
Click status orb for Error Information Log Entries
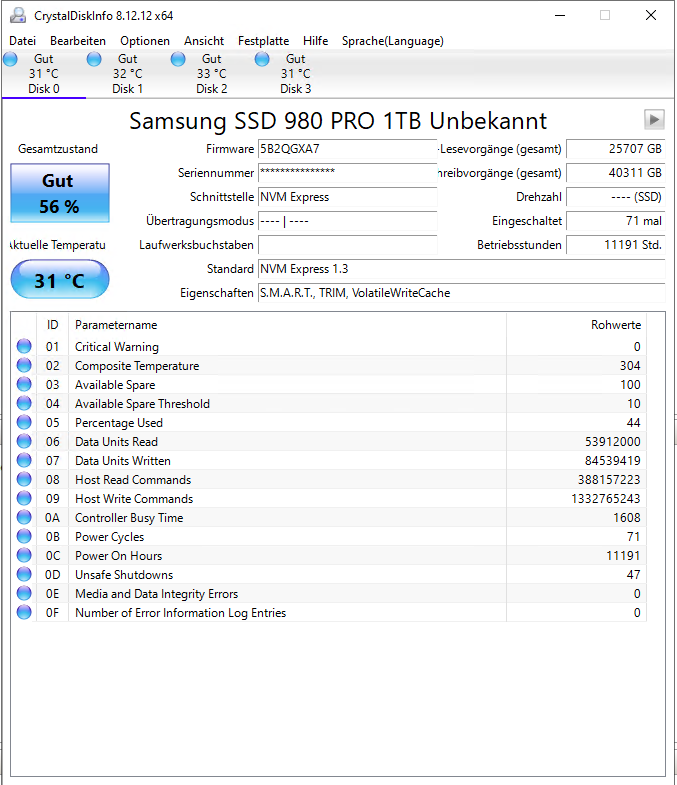[x=24, y=612]
